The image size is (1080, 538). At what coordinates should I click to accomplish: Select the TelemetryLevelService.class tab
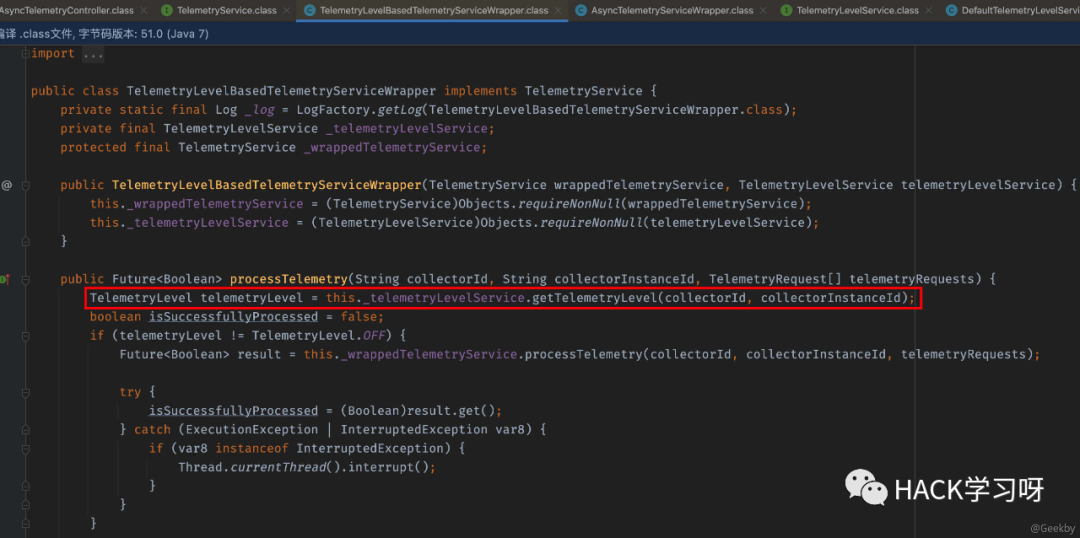tap(857, 10)
